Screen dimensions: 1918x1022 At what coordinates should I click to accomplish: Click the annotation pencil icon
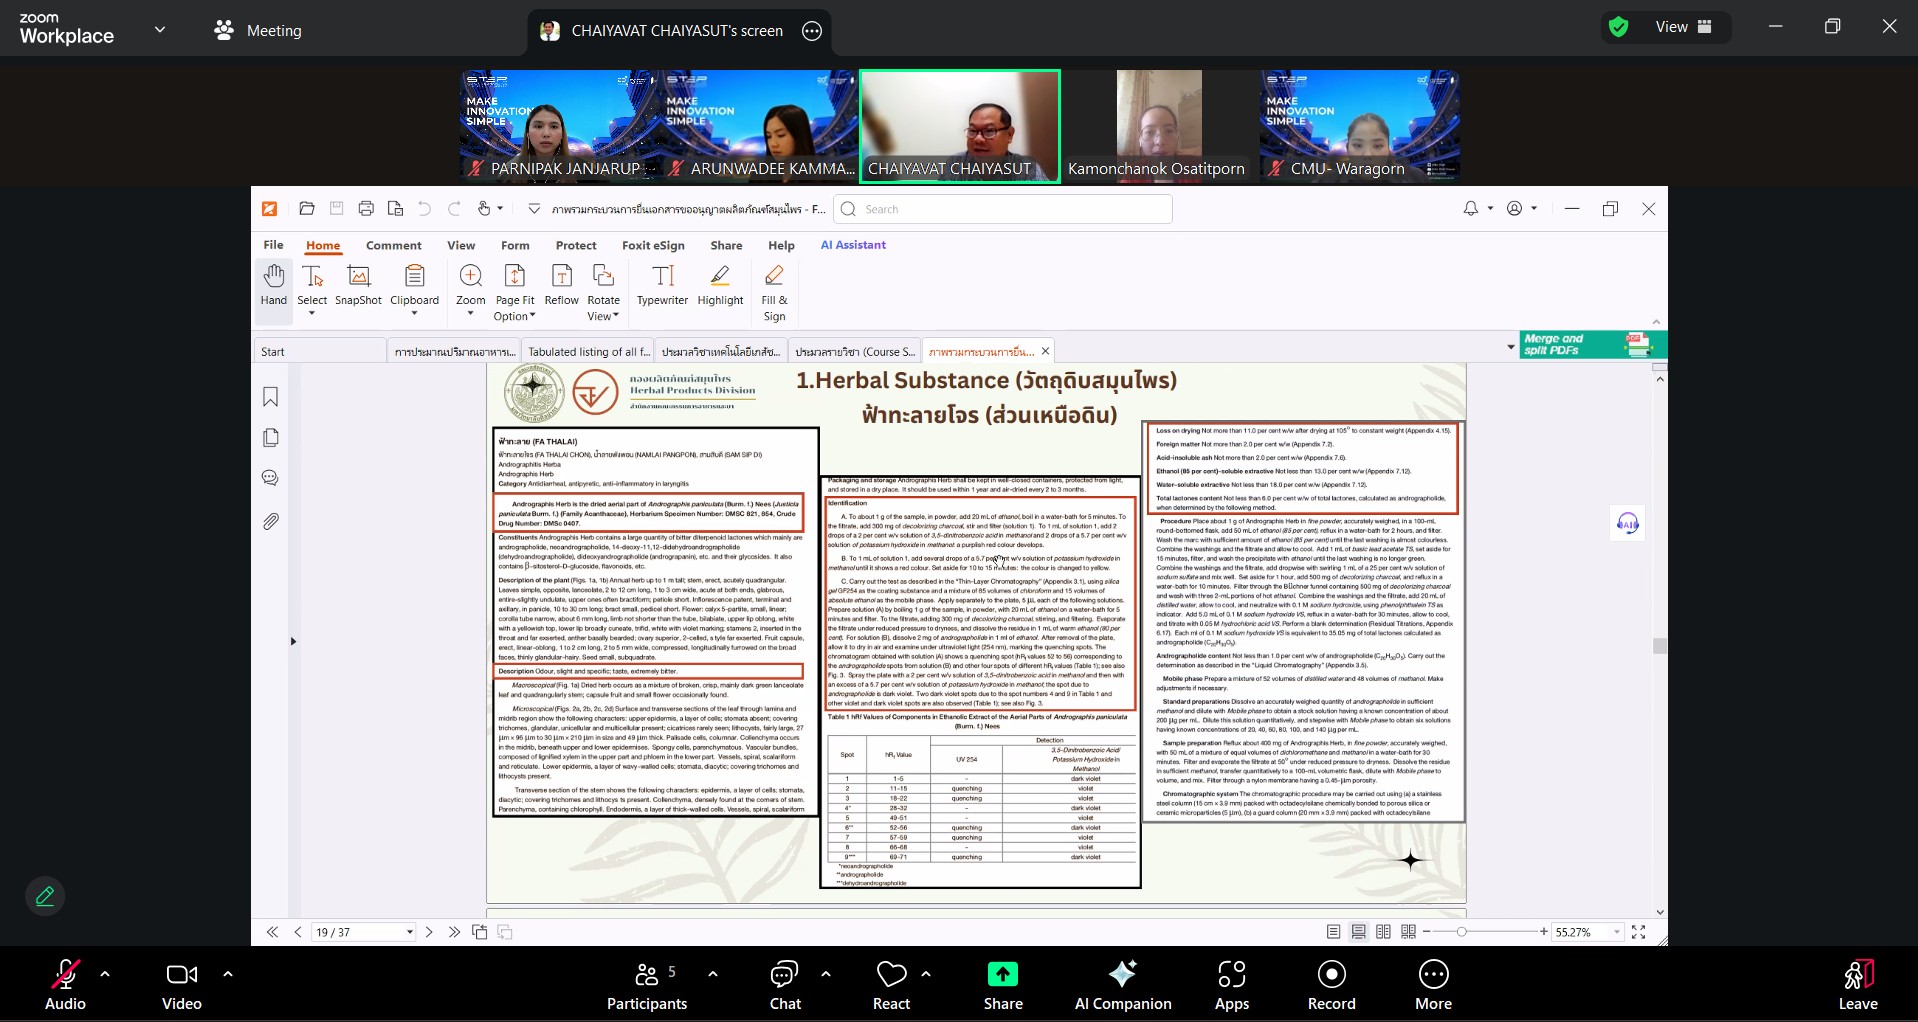point(45,896)
